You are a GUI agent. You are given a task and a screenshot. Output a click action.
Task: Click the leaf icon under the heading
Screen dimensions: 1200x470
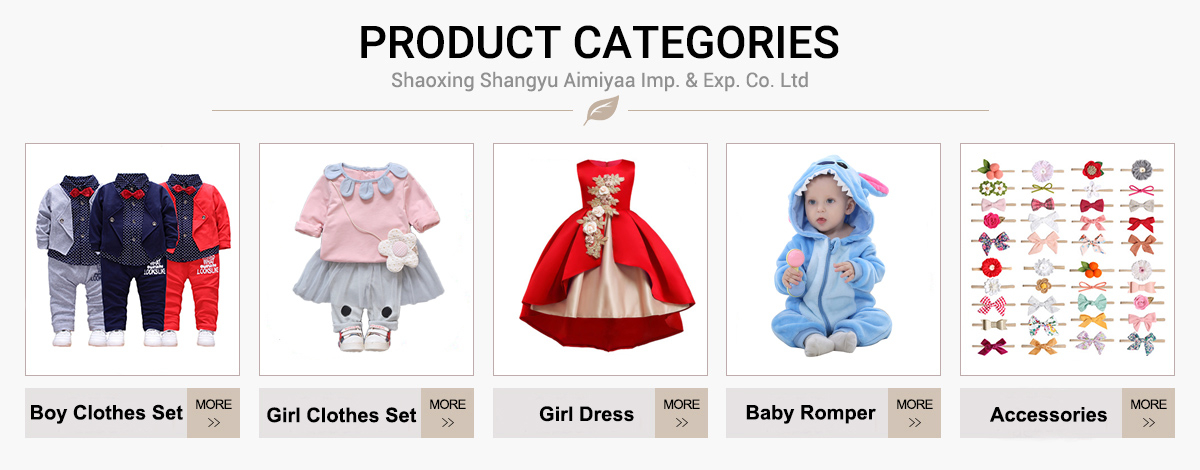[x=600, y=110]
